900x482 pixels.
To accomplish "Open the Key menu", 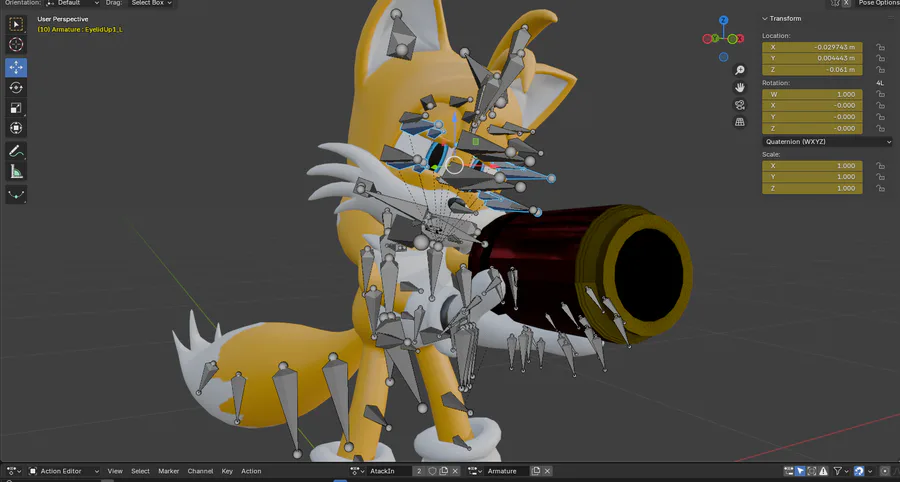I will pyautogui.click(x=227, y=471).
